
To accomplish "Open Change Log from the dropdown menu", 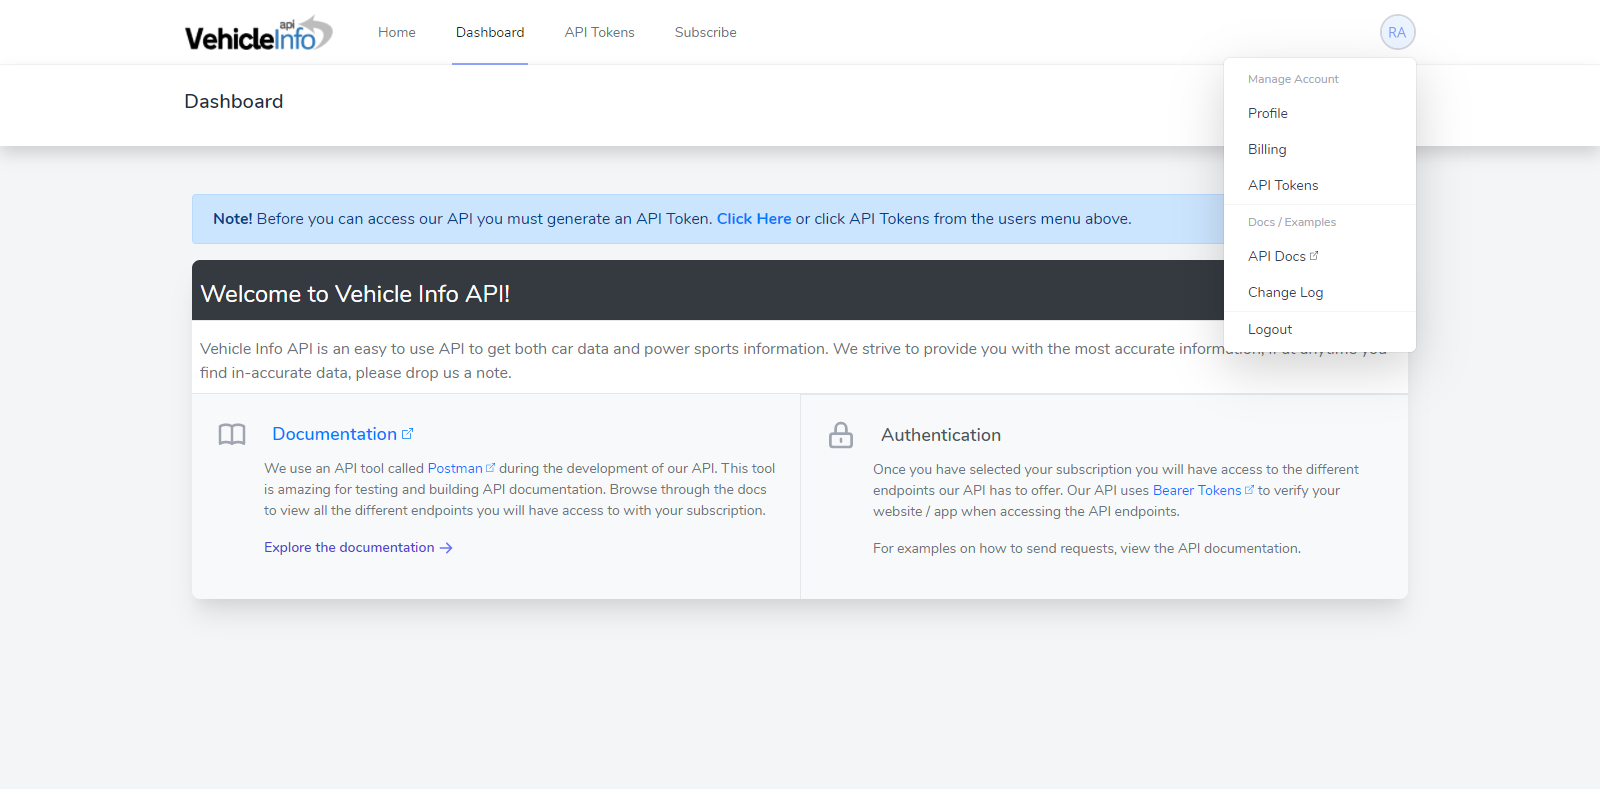I will point(1320,292).
